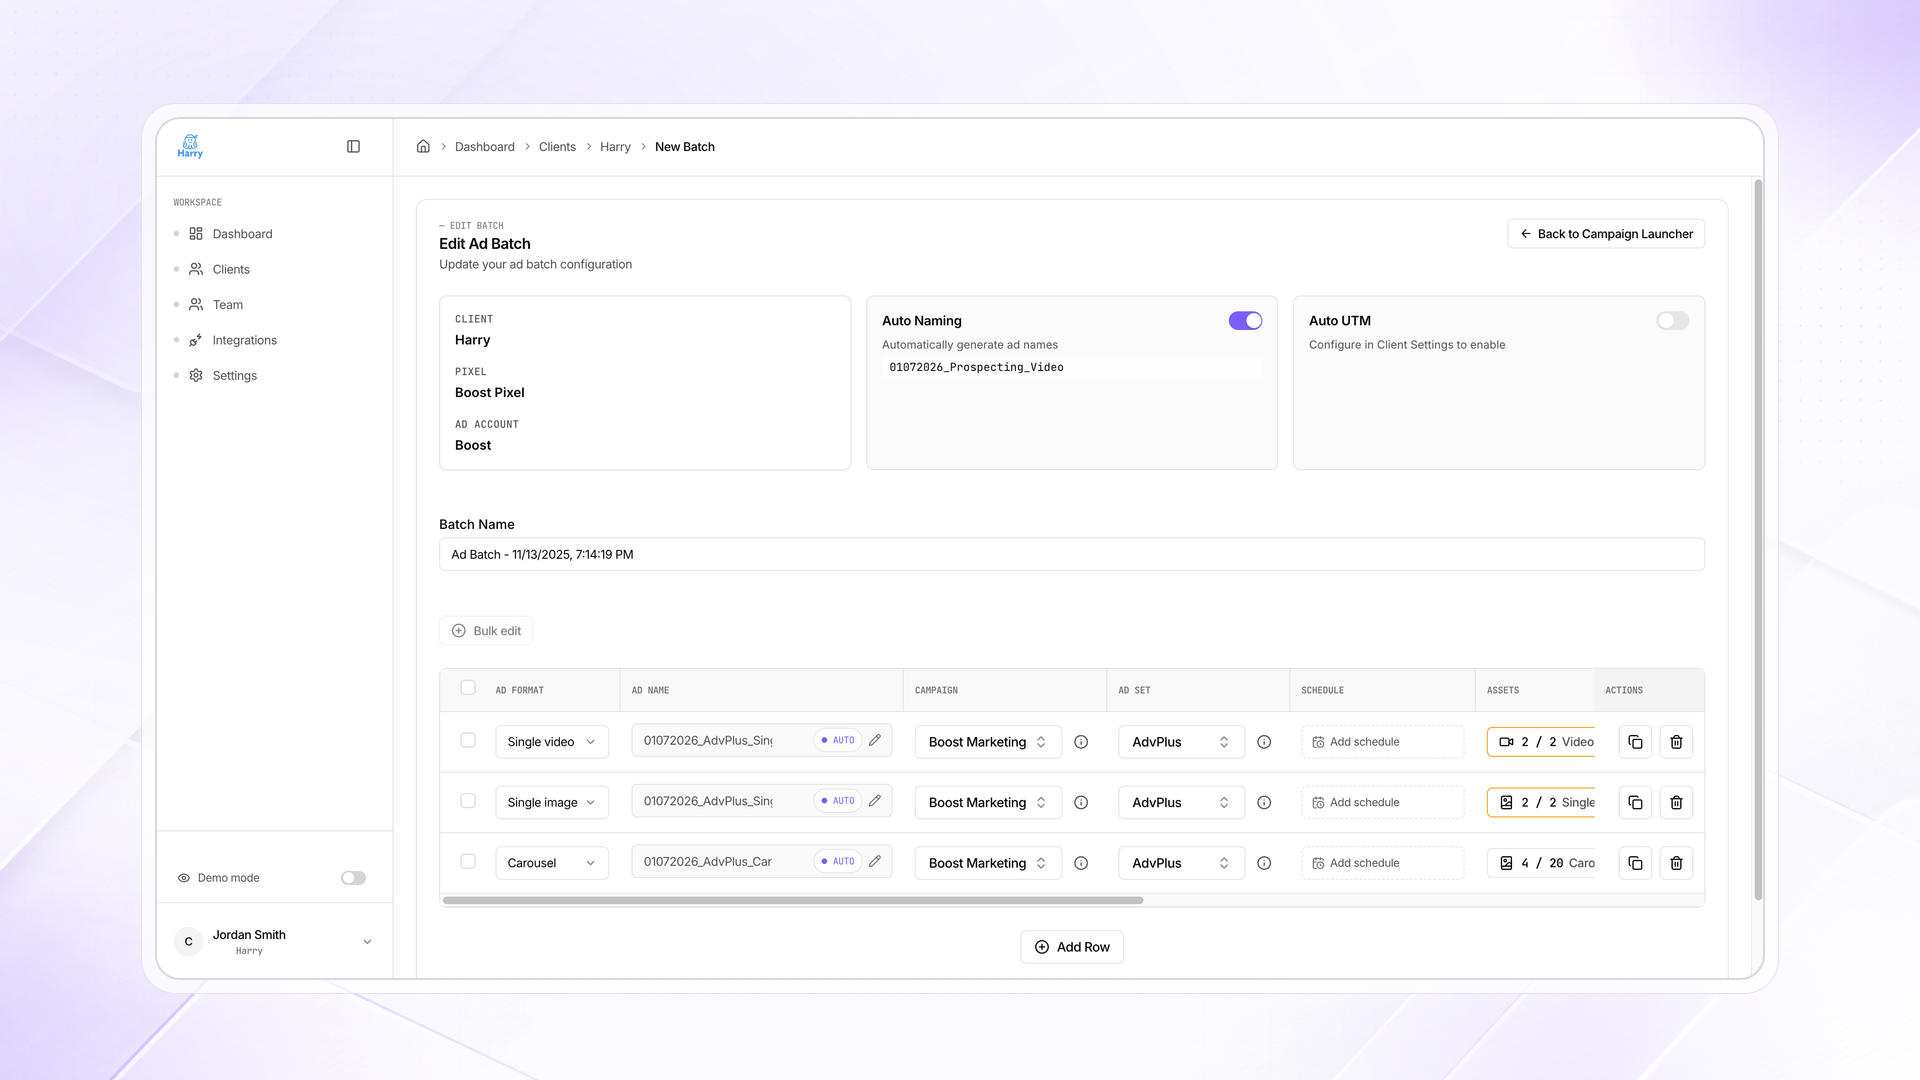The height and width of the screenshot is (1080, 1920).
Task: Navigate to Clients in the sidebar
Action: (x=231, y=269)
